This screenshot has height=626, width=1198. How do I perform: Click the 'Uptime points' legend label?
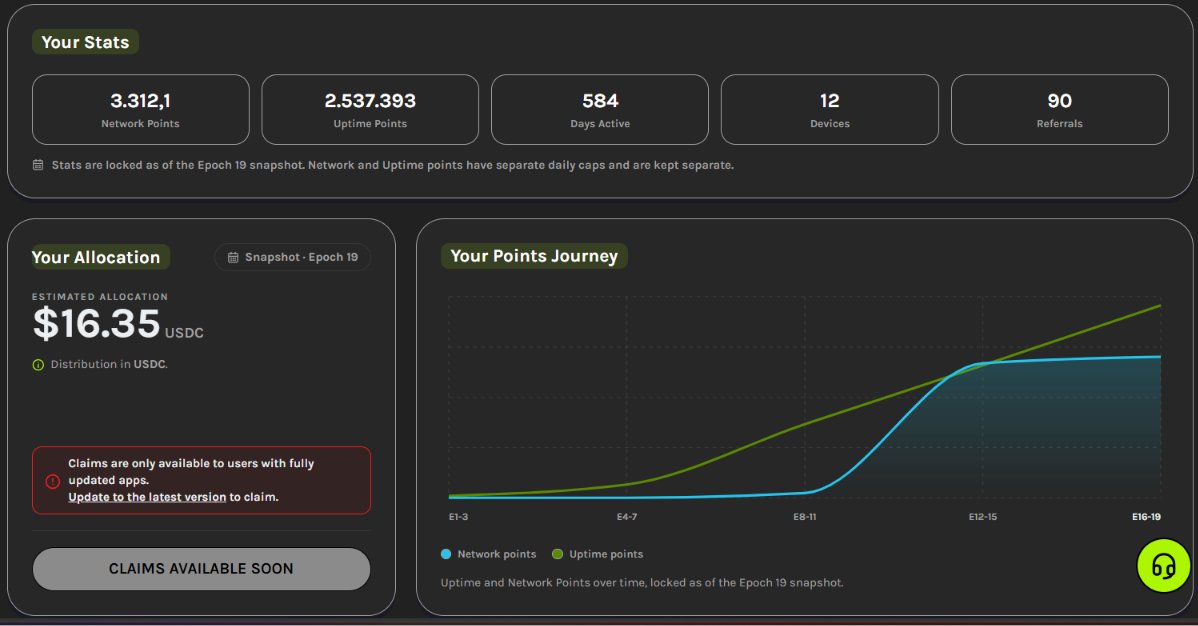coord(606,554)
